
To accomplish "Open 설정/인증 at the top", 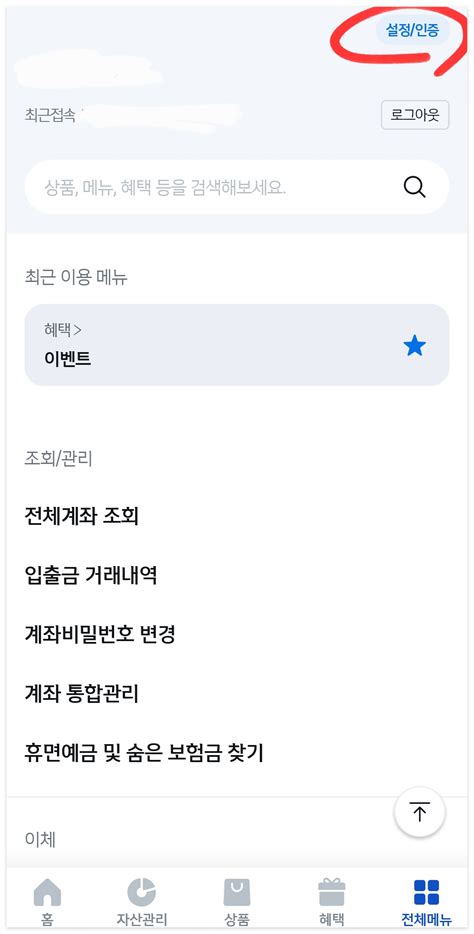I will [x=413, y=30].
